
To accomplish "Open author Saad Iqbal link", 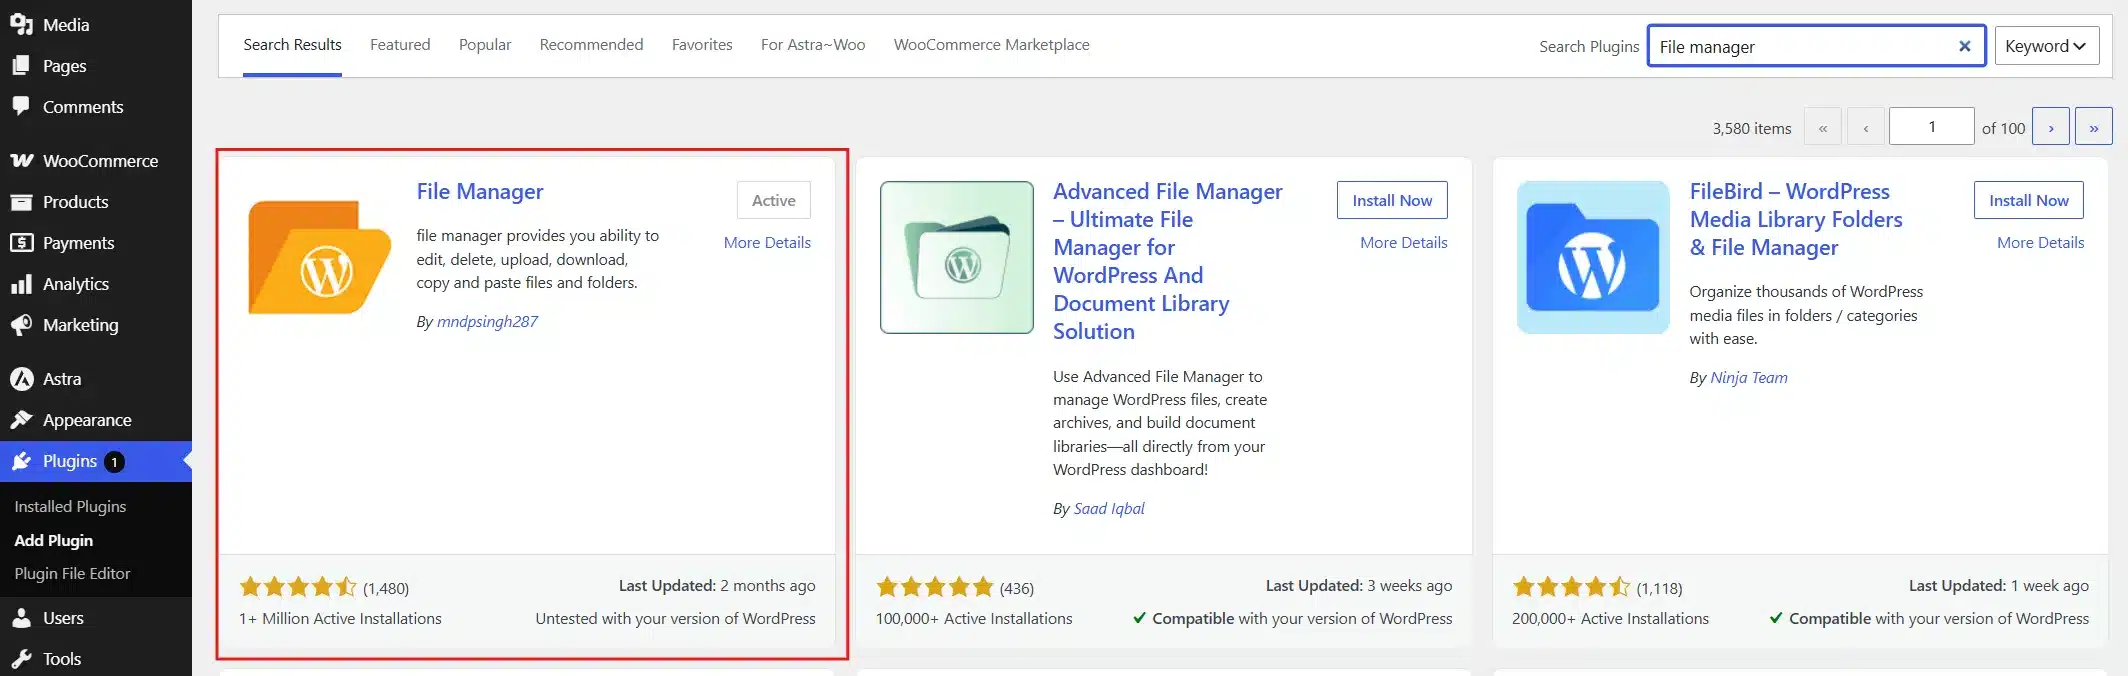I will [x=1109, y=508].
